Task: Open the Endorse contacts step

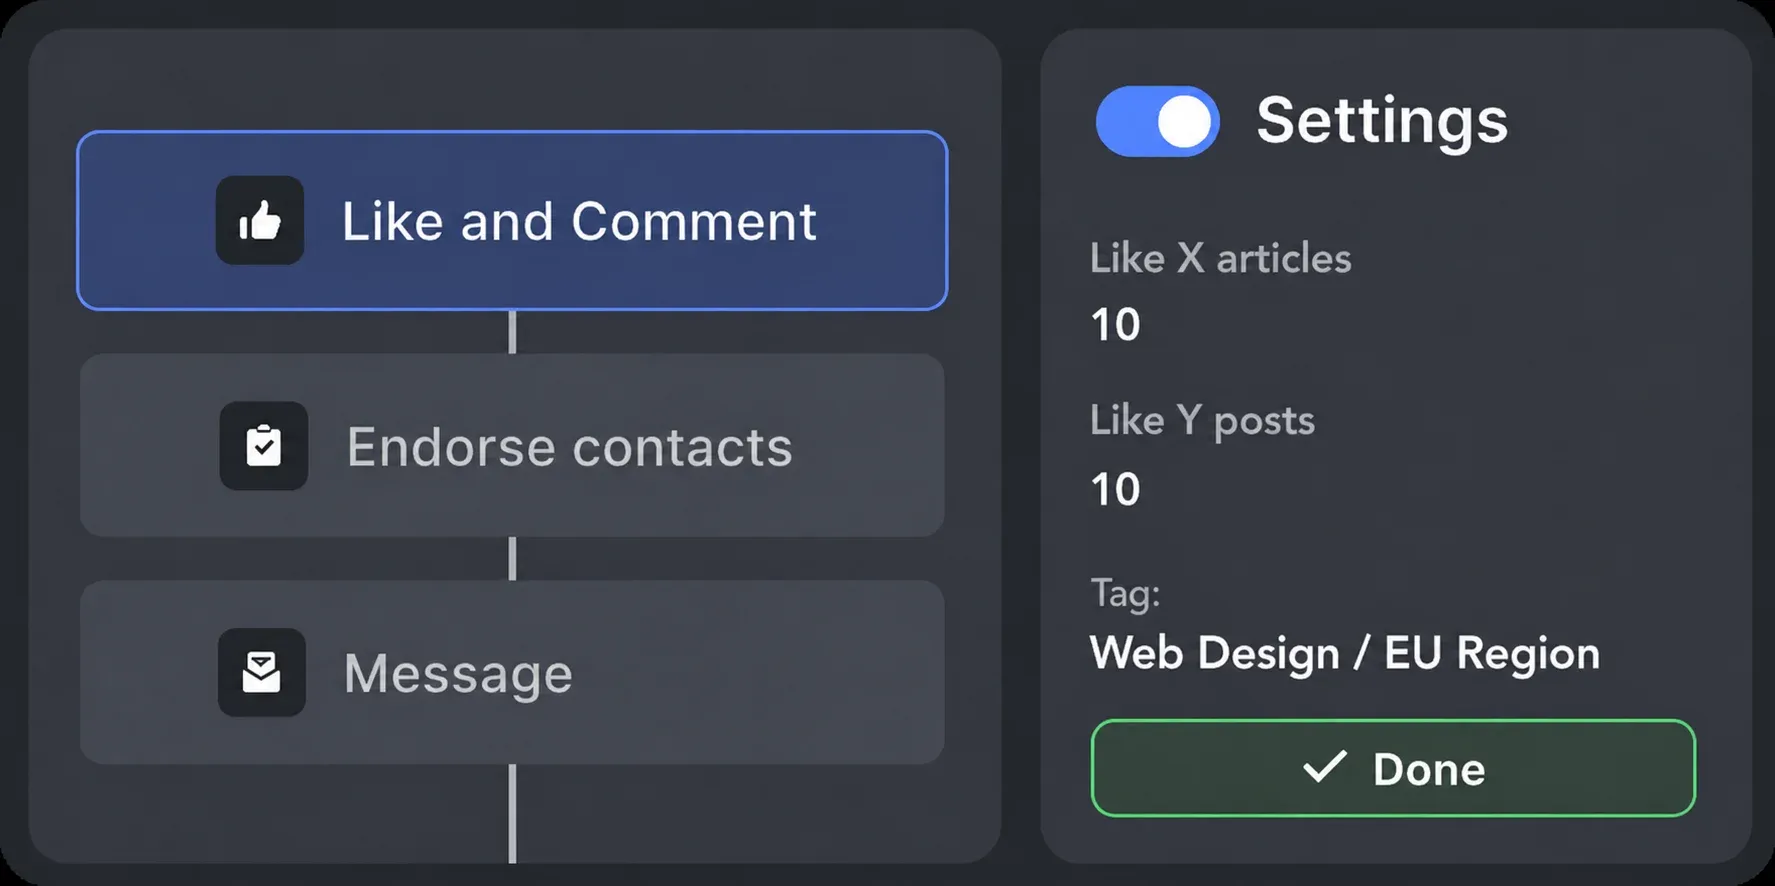Action: pyautogui.click(x=512, y=445)
